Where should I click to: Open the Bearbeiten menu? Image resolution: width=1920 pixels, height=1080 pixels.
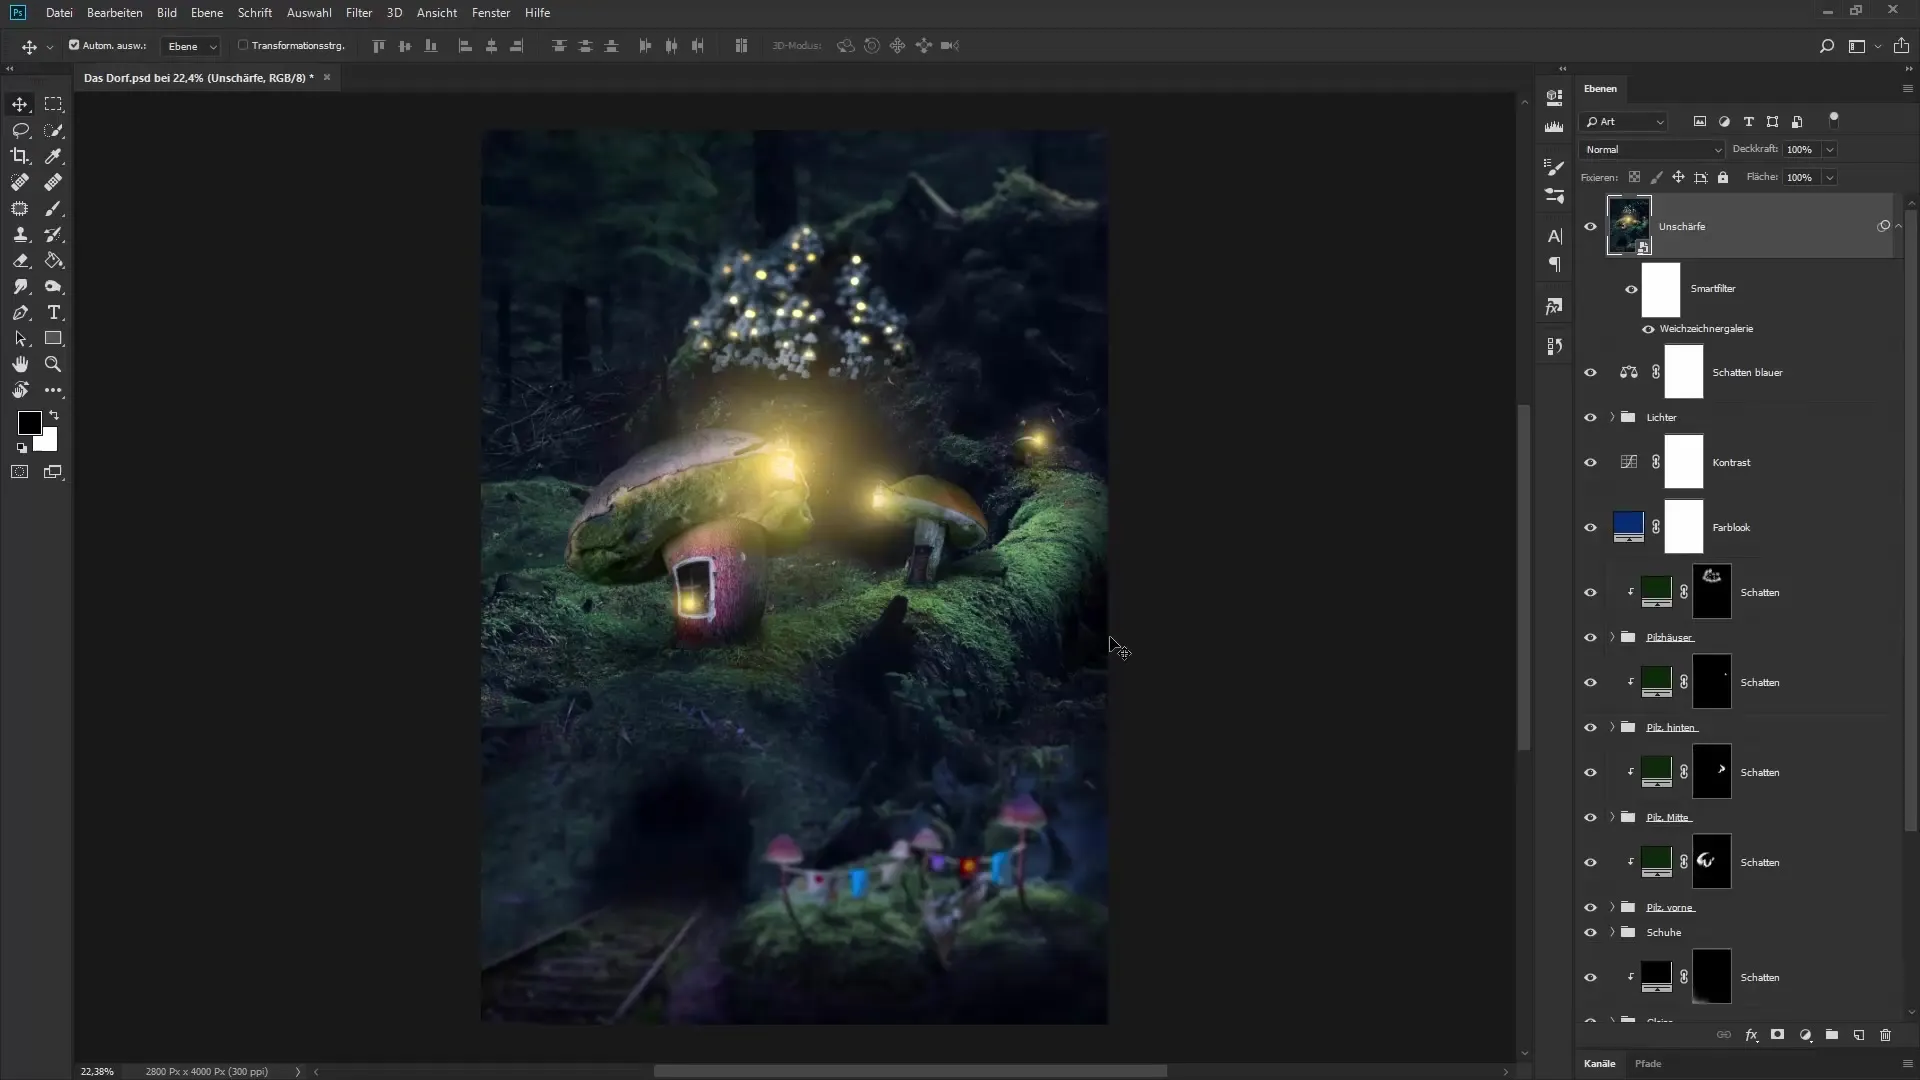[x=115, y=13]
